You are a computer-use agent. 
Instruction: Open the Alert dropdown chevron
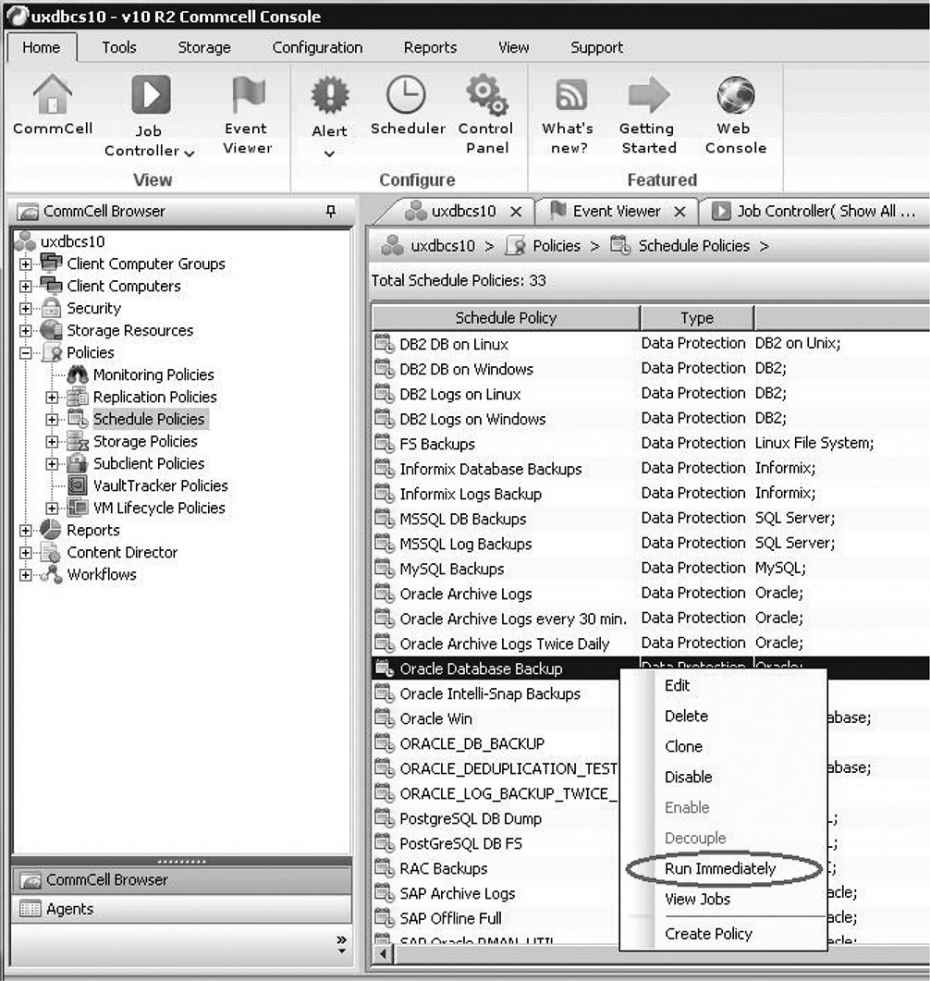(x=330, y=153)
